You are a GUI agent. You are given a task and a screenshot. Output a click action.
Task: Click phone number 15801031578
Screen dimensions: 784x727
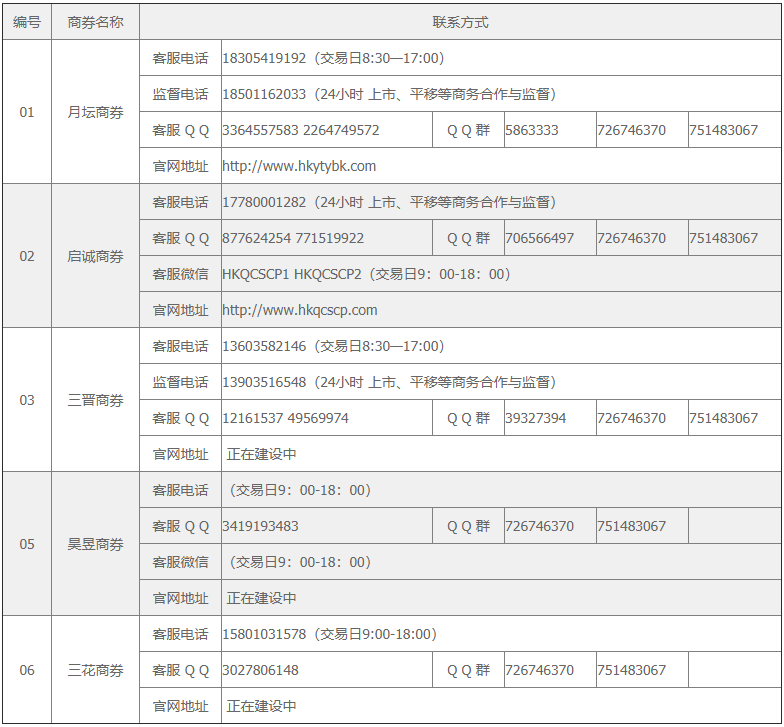[x=264, y=634]
